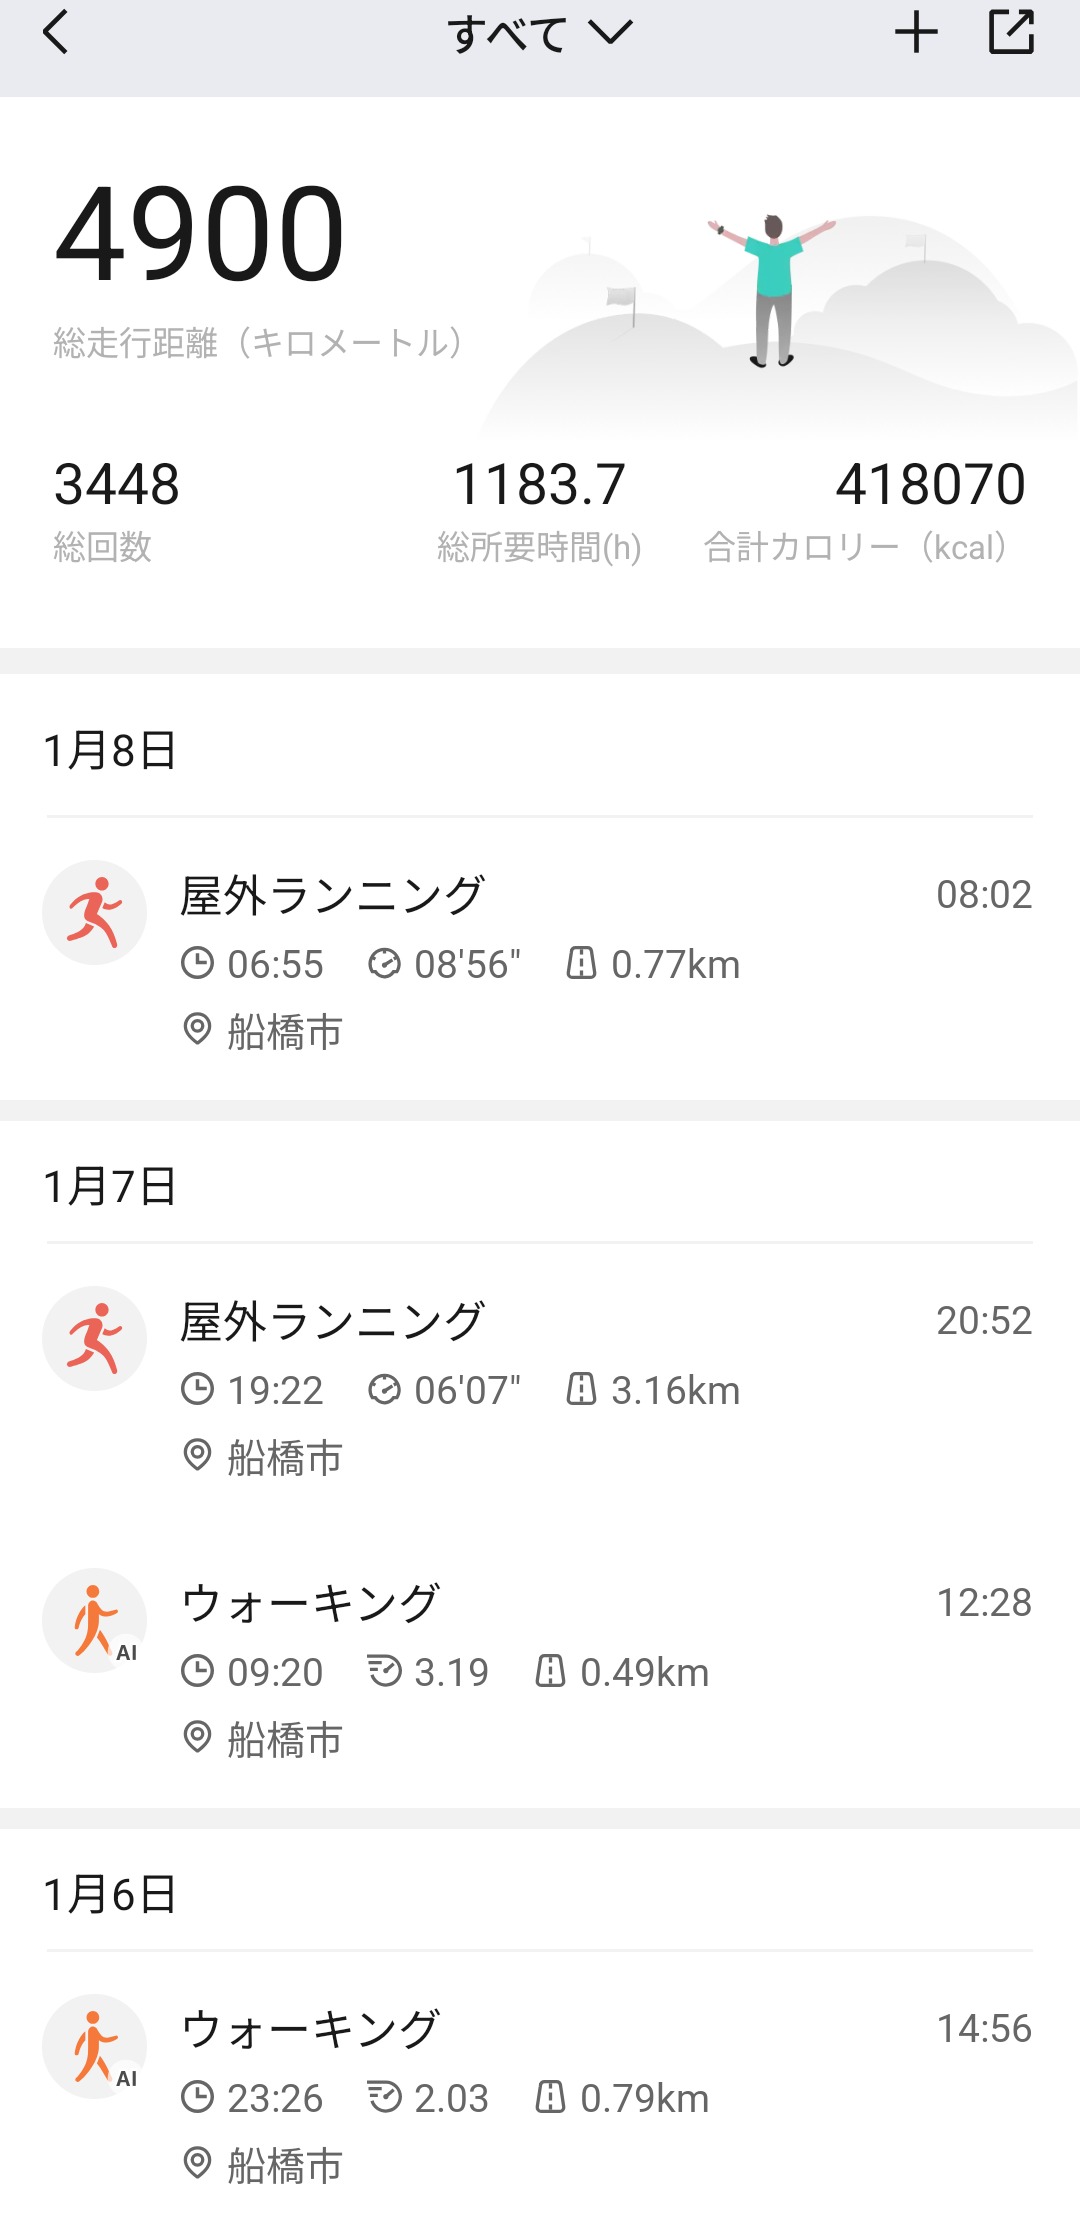This screenshot has height=2227, width=1080.
Task: Open the すべて activity filter dropdown
Action: click(540, 34)
